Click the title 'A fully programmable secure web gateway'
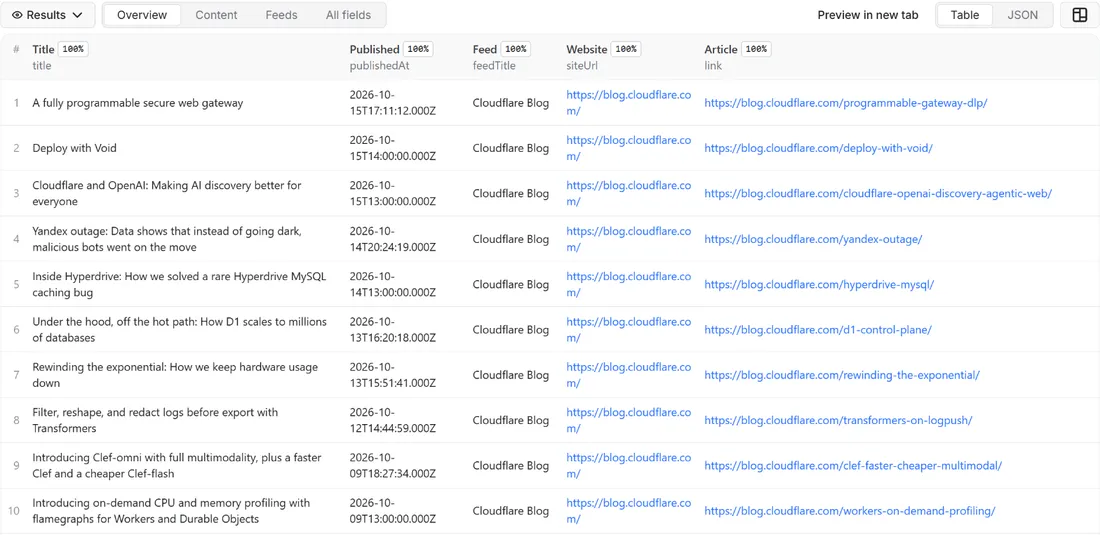 pos(138,102)
